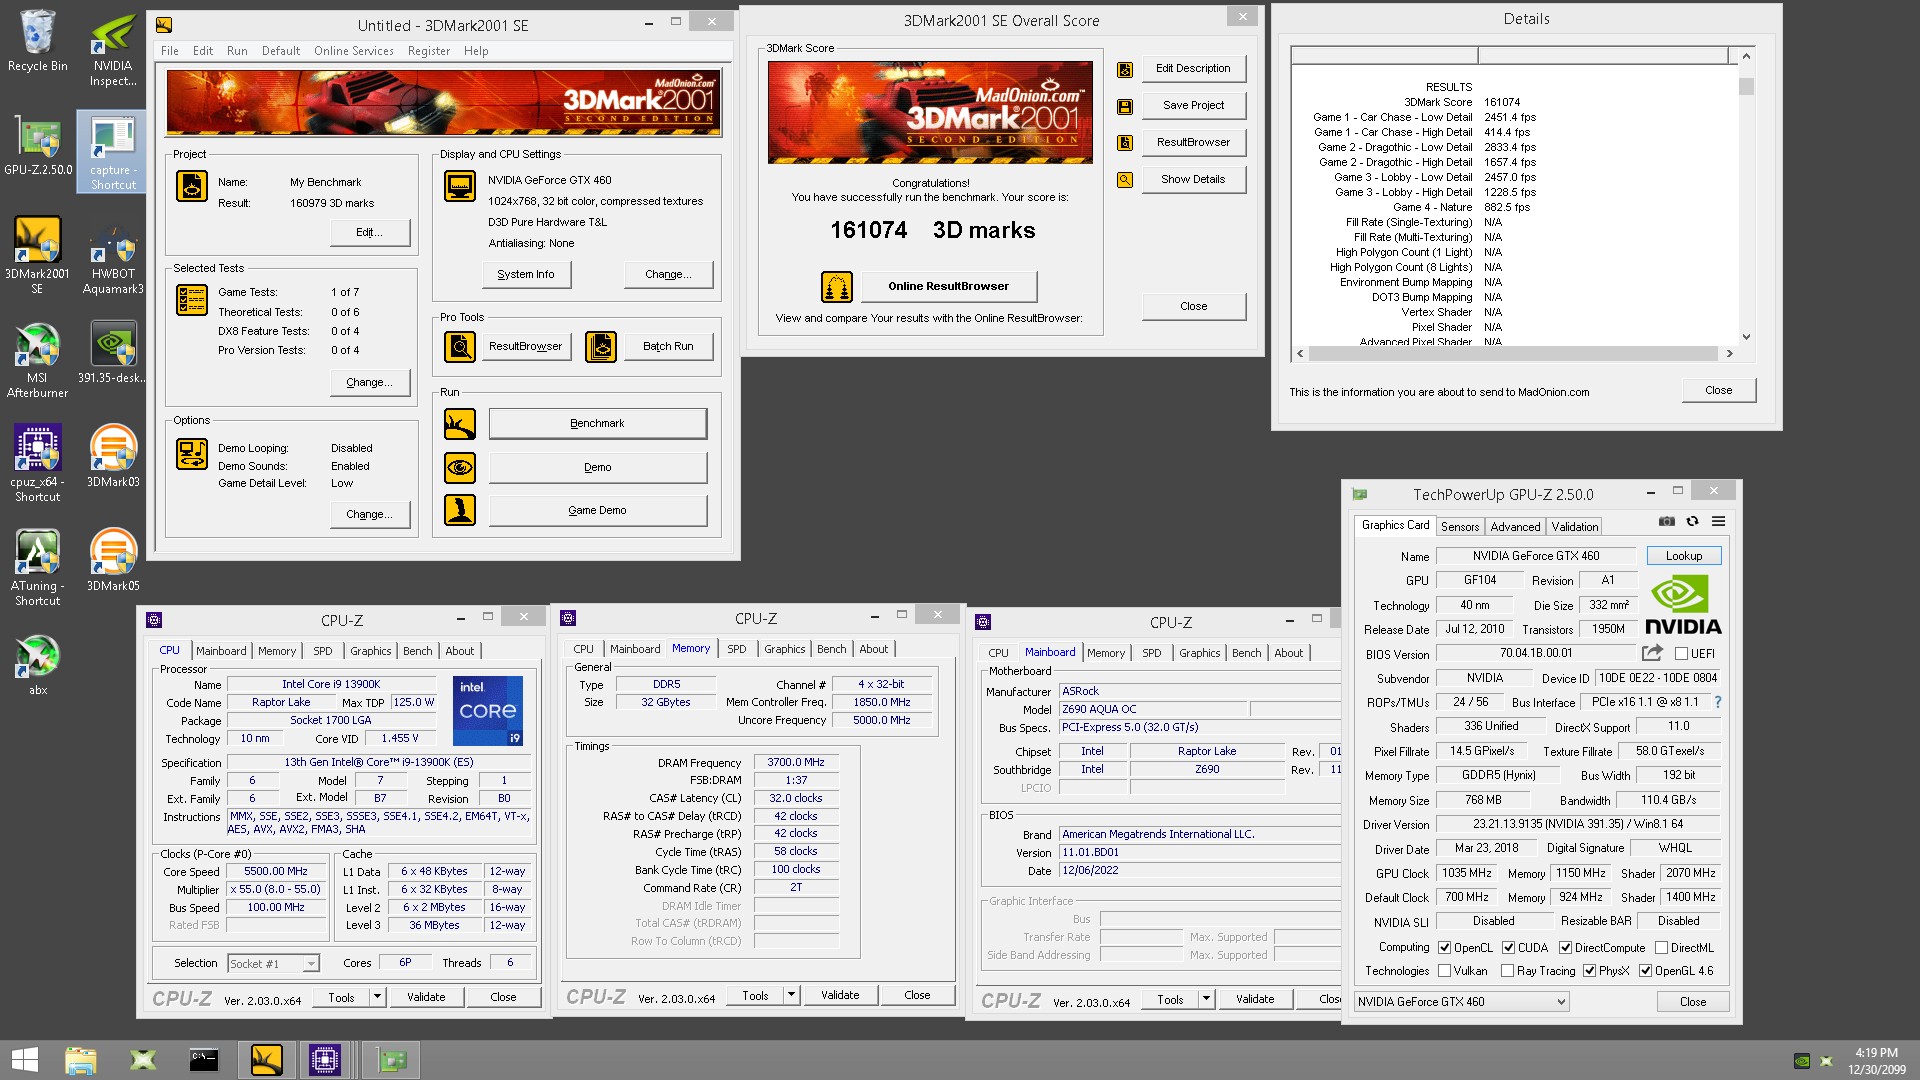Launch 3DMark2001 SE desktop icon
1920x1080 pixels.
(x=37, y=255)
